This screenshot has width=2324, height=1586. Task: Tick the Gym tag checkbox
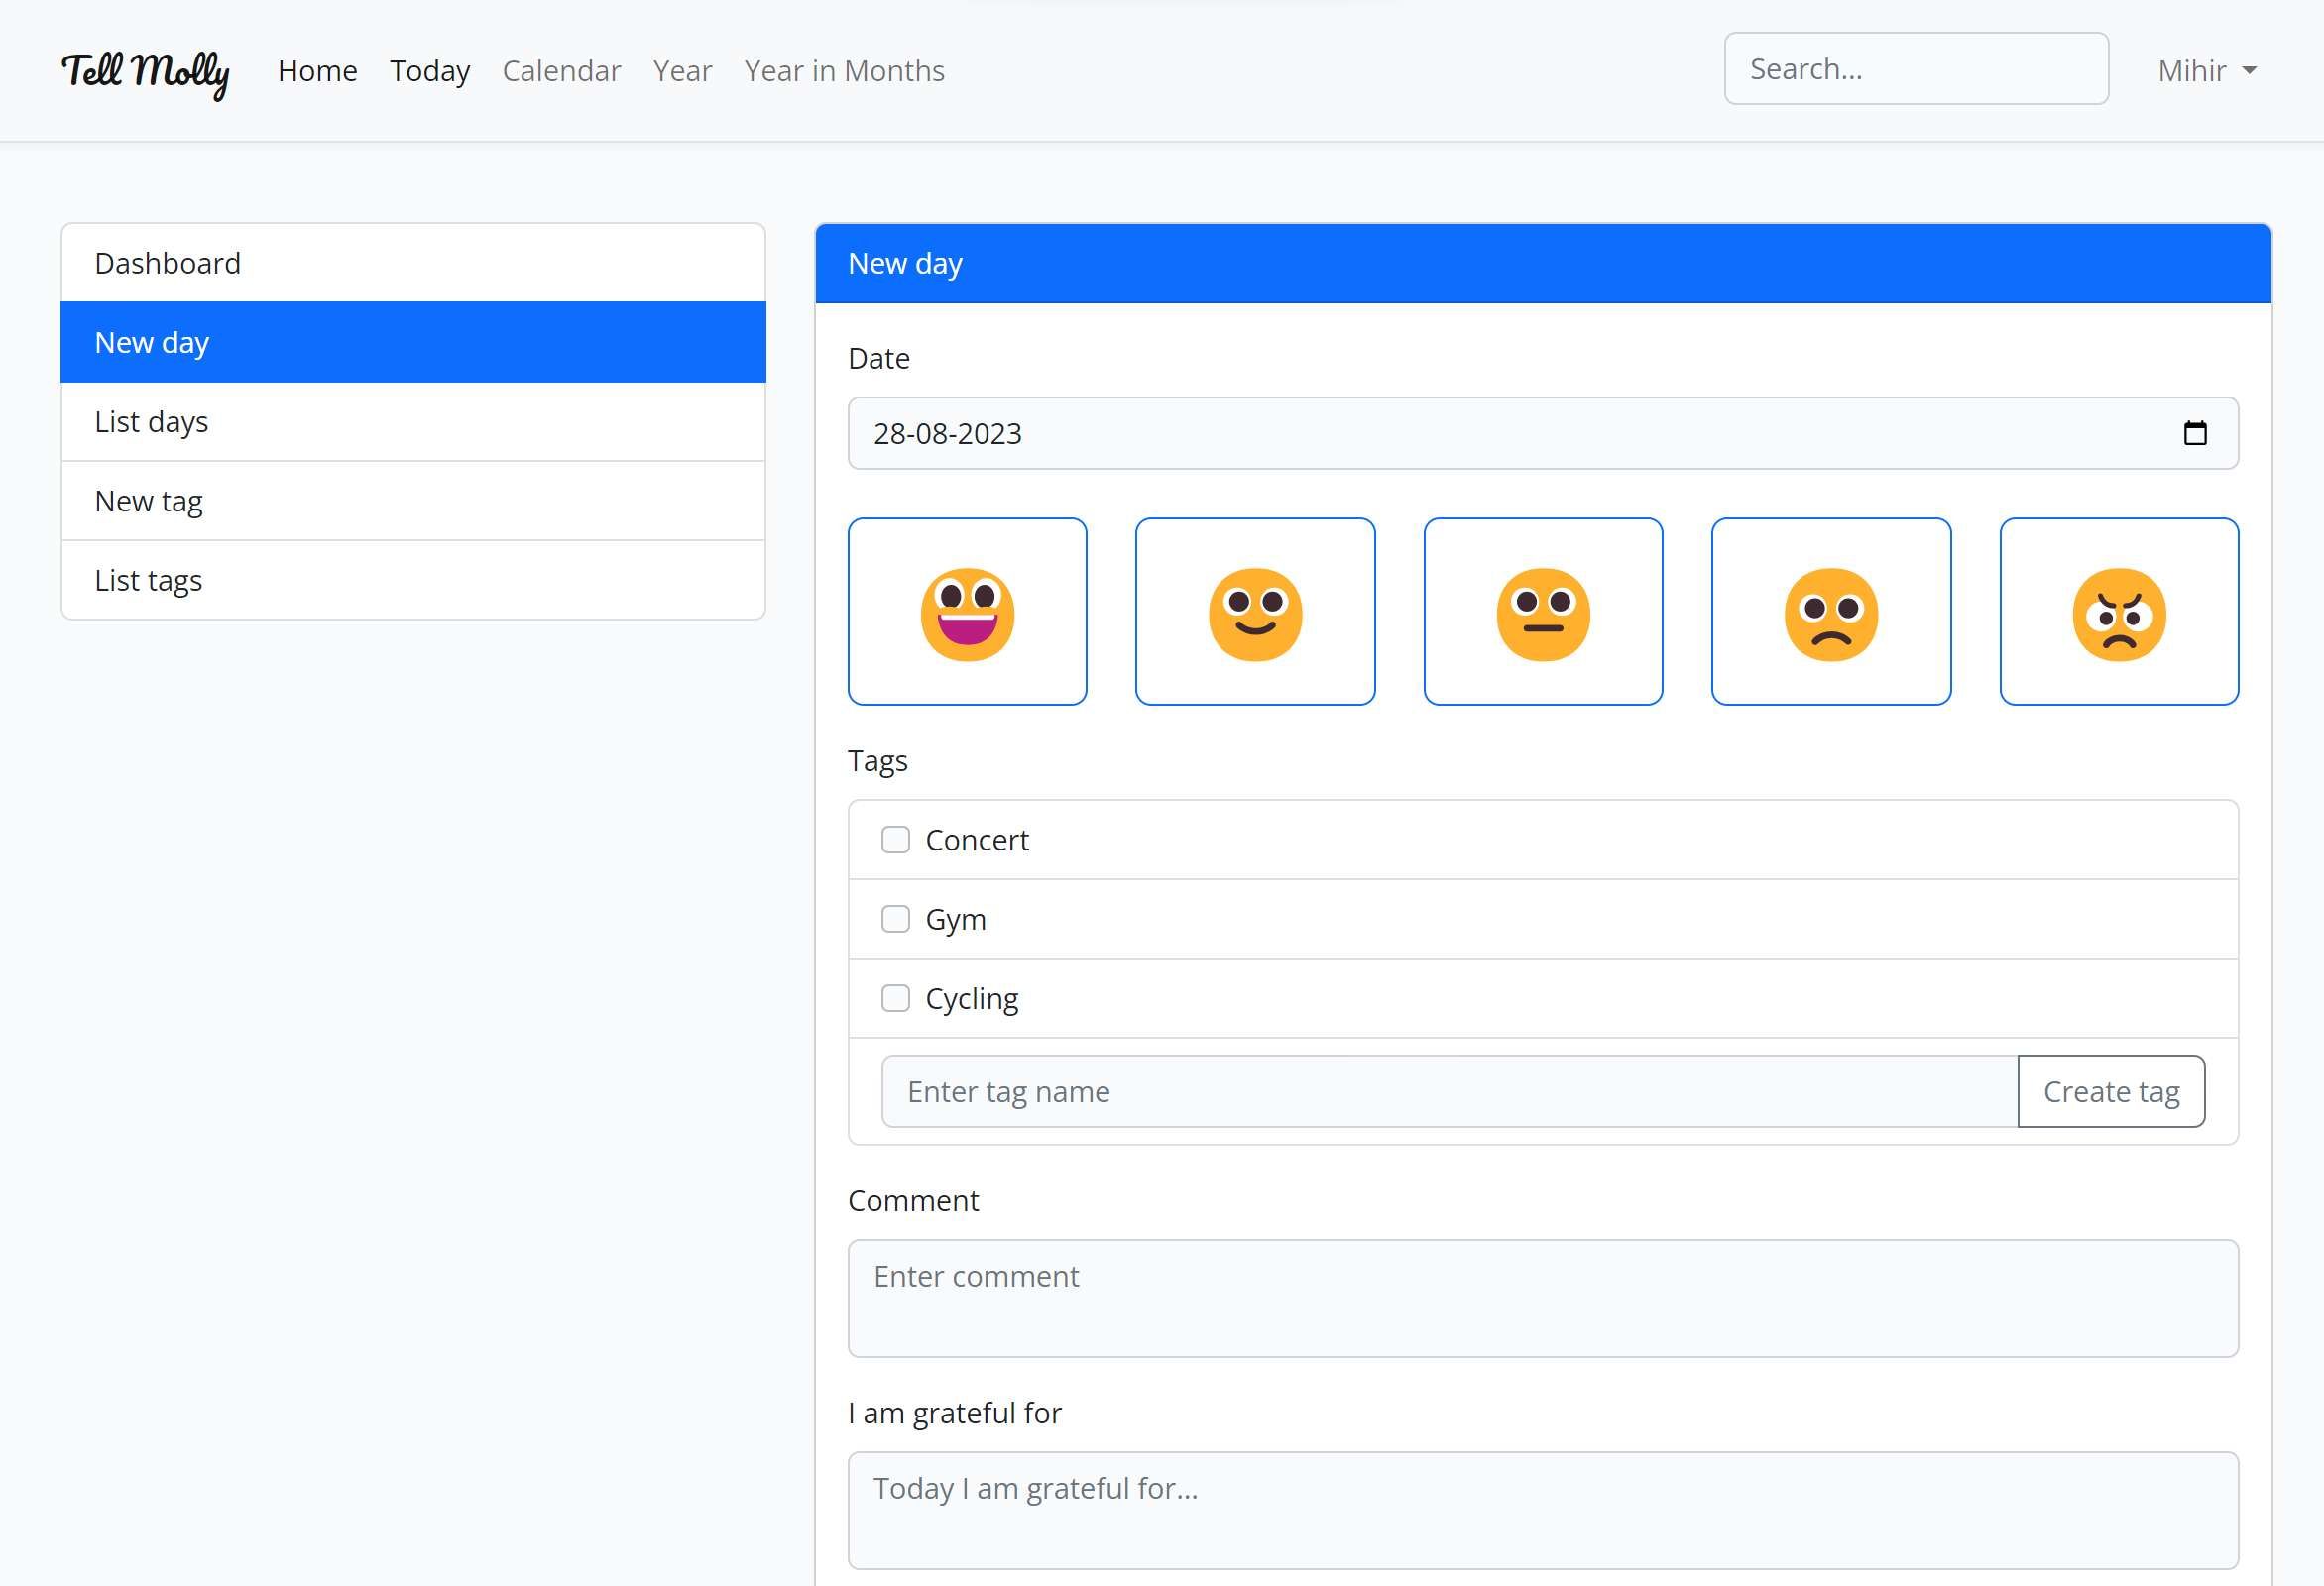(x=895, y=919)
